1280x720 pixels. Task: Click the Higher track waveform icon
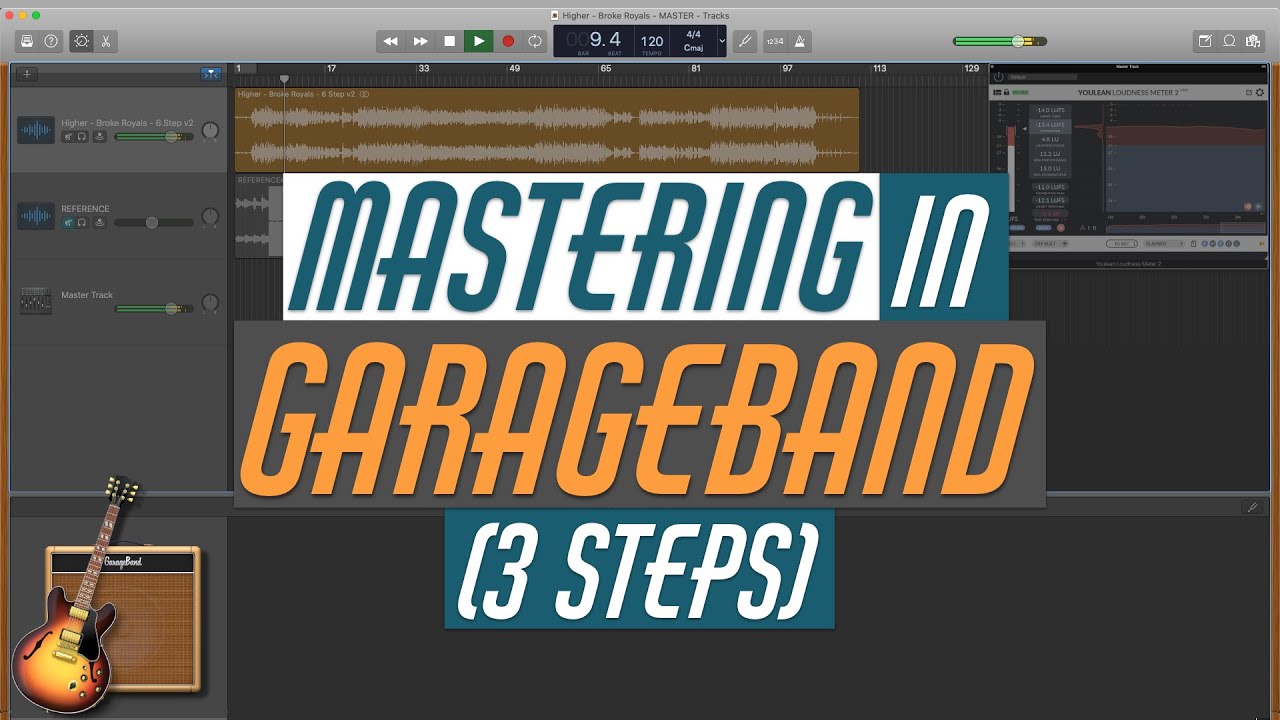(36, 130)
